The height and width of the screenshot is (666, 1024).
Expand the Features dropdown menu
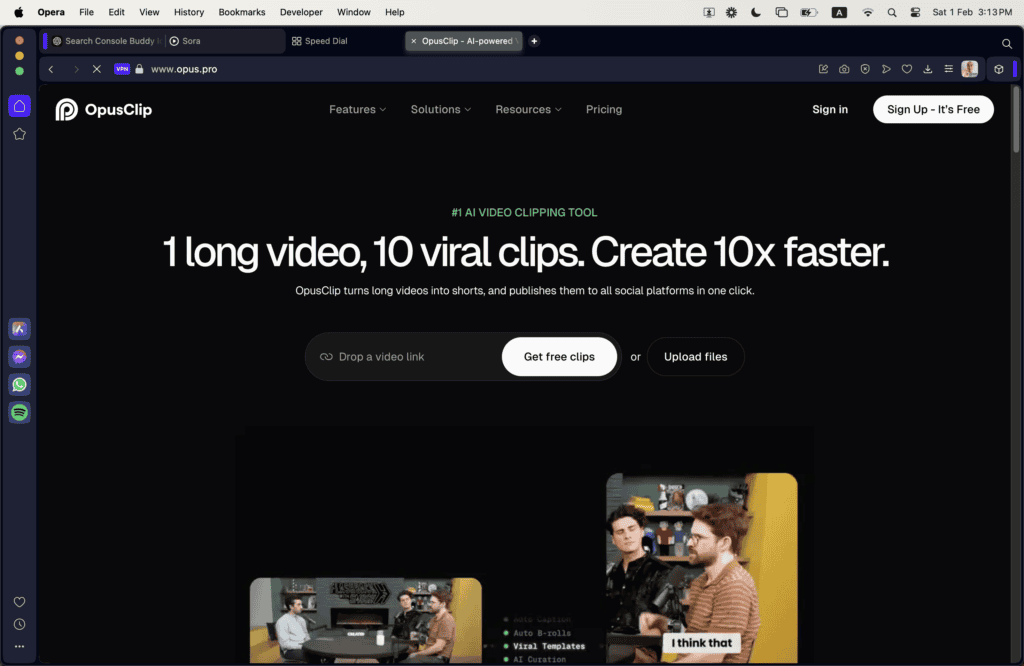[x=357, y=110]
